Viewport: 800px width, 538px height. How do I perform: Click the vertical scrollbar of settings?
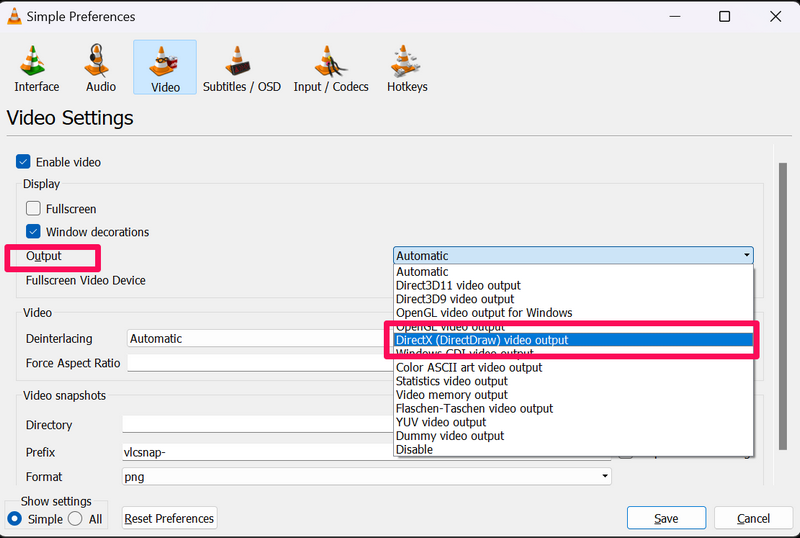pos(782,306)
